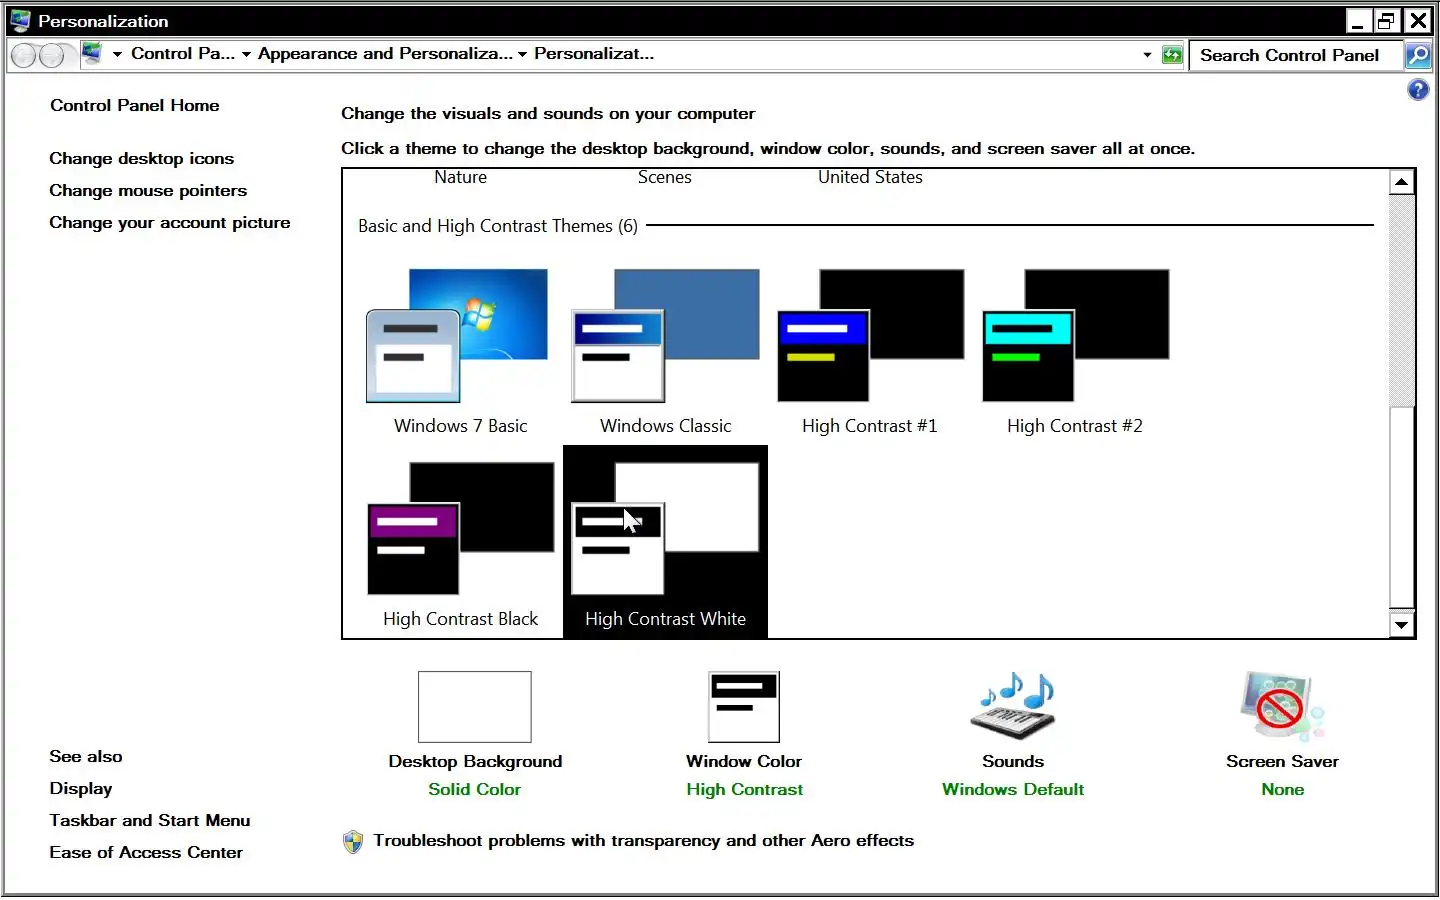This screenshot has width=1440, height=900.
Task: Click the High Contrast link under Window Color
Action: (x=745, y=789)
